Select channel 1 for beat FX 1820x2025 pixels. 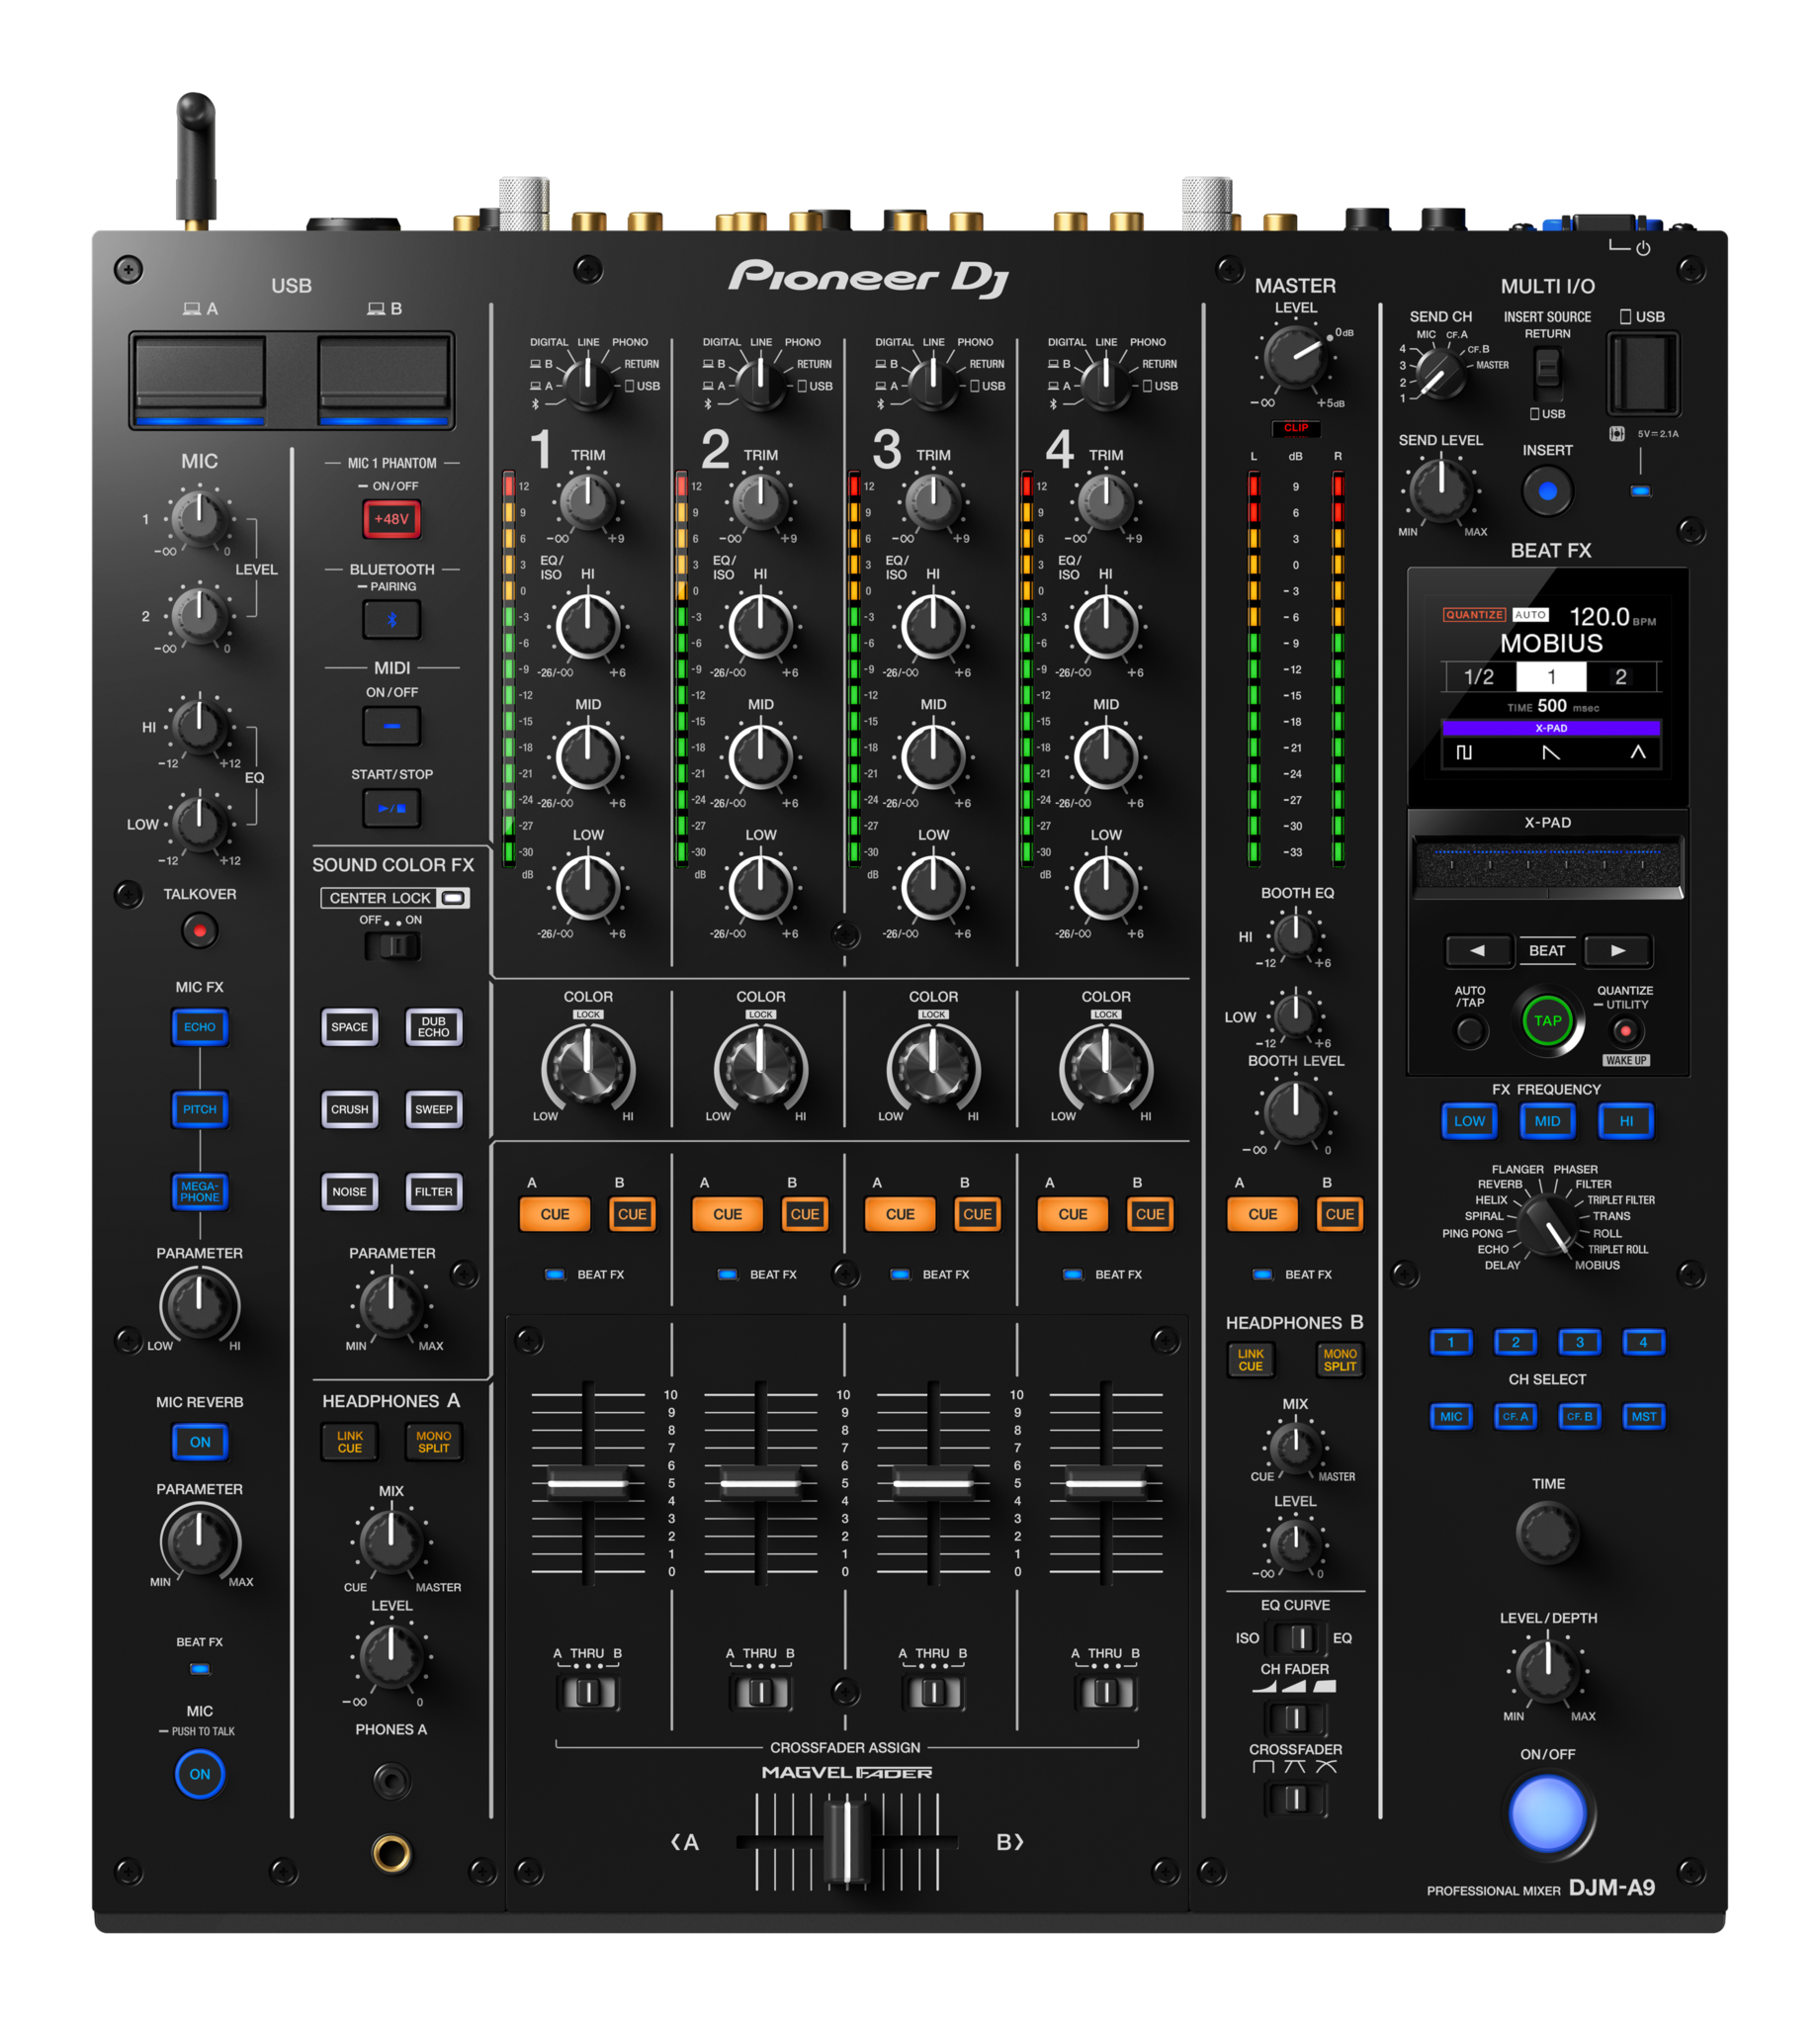click(1451, 1342)
